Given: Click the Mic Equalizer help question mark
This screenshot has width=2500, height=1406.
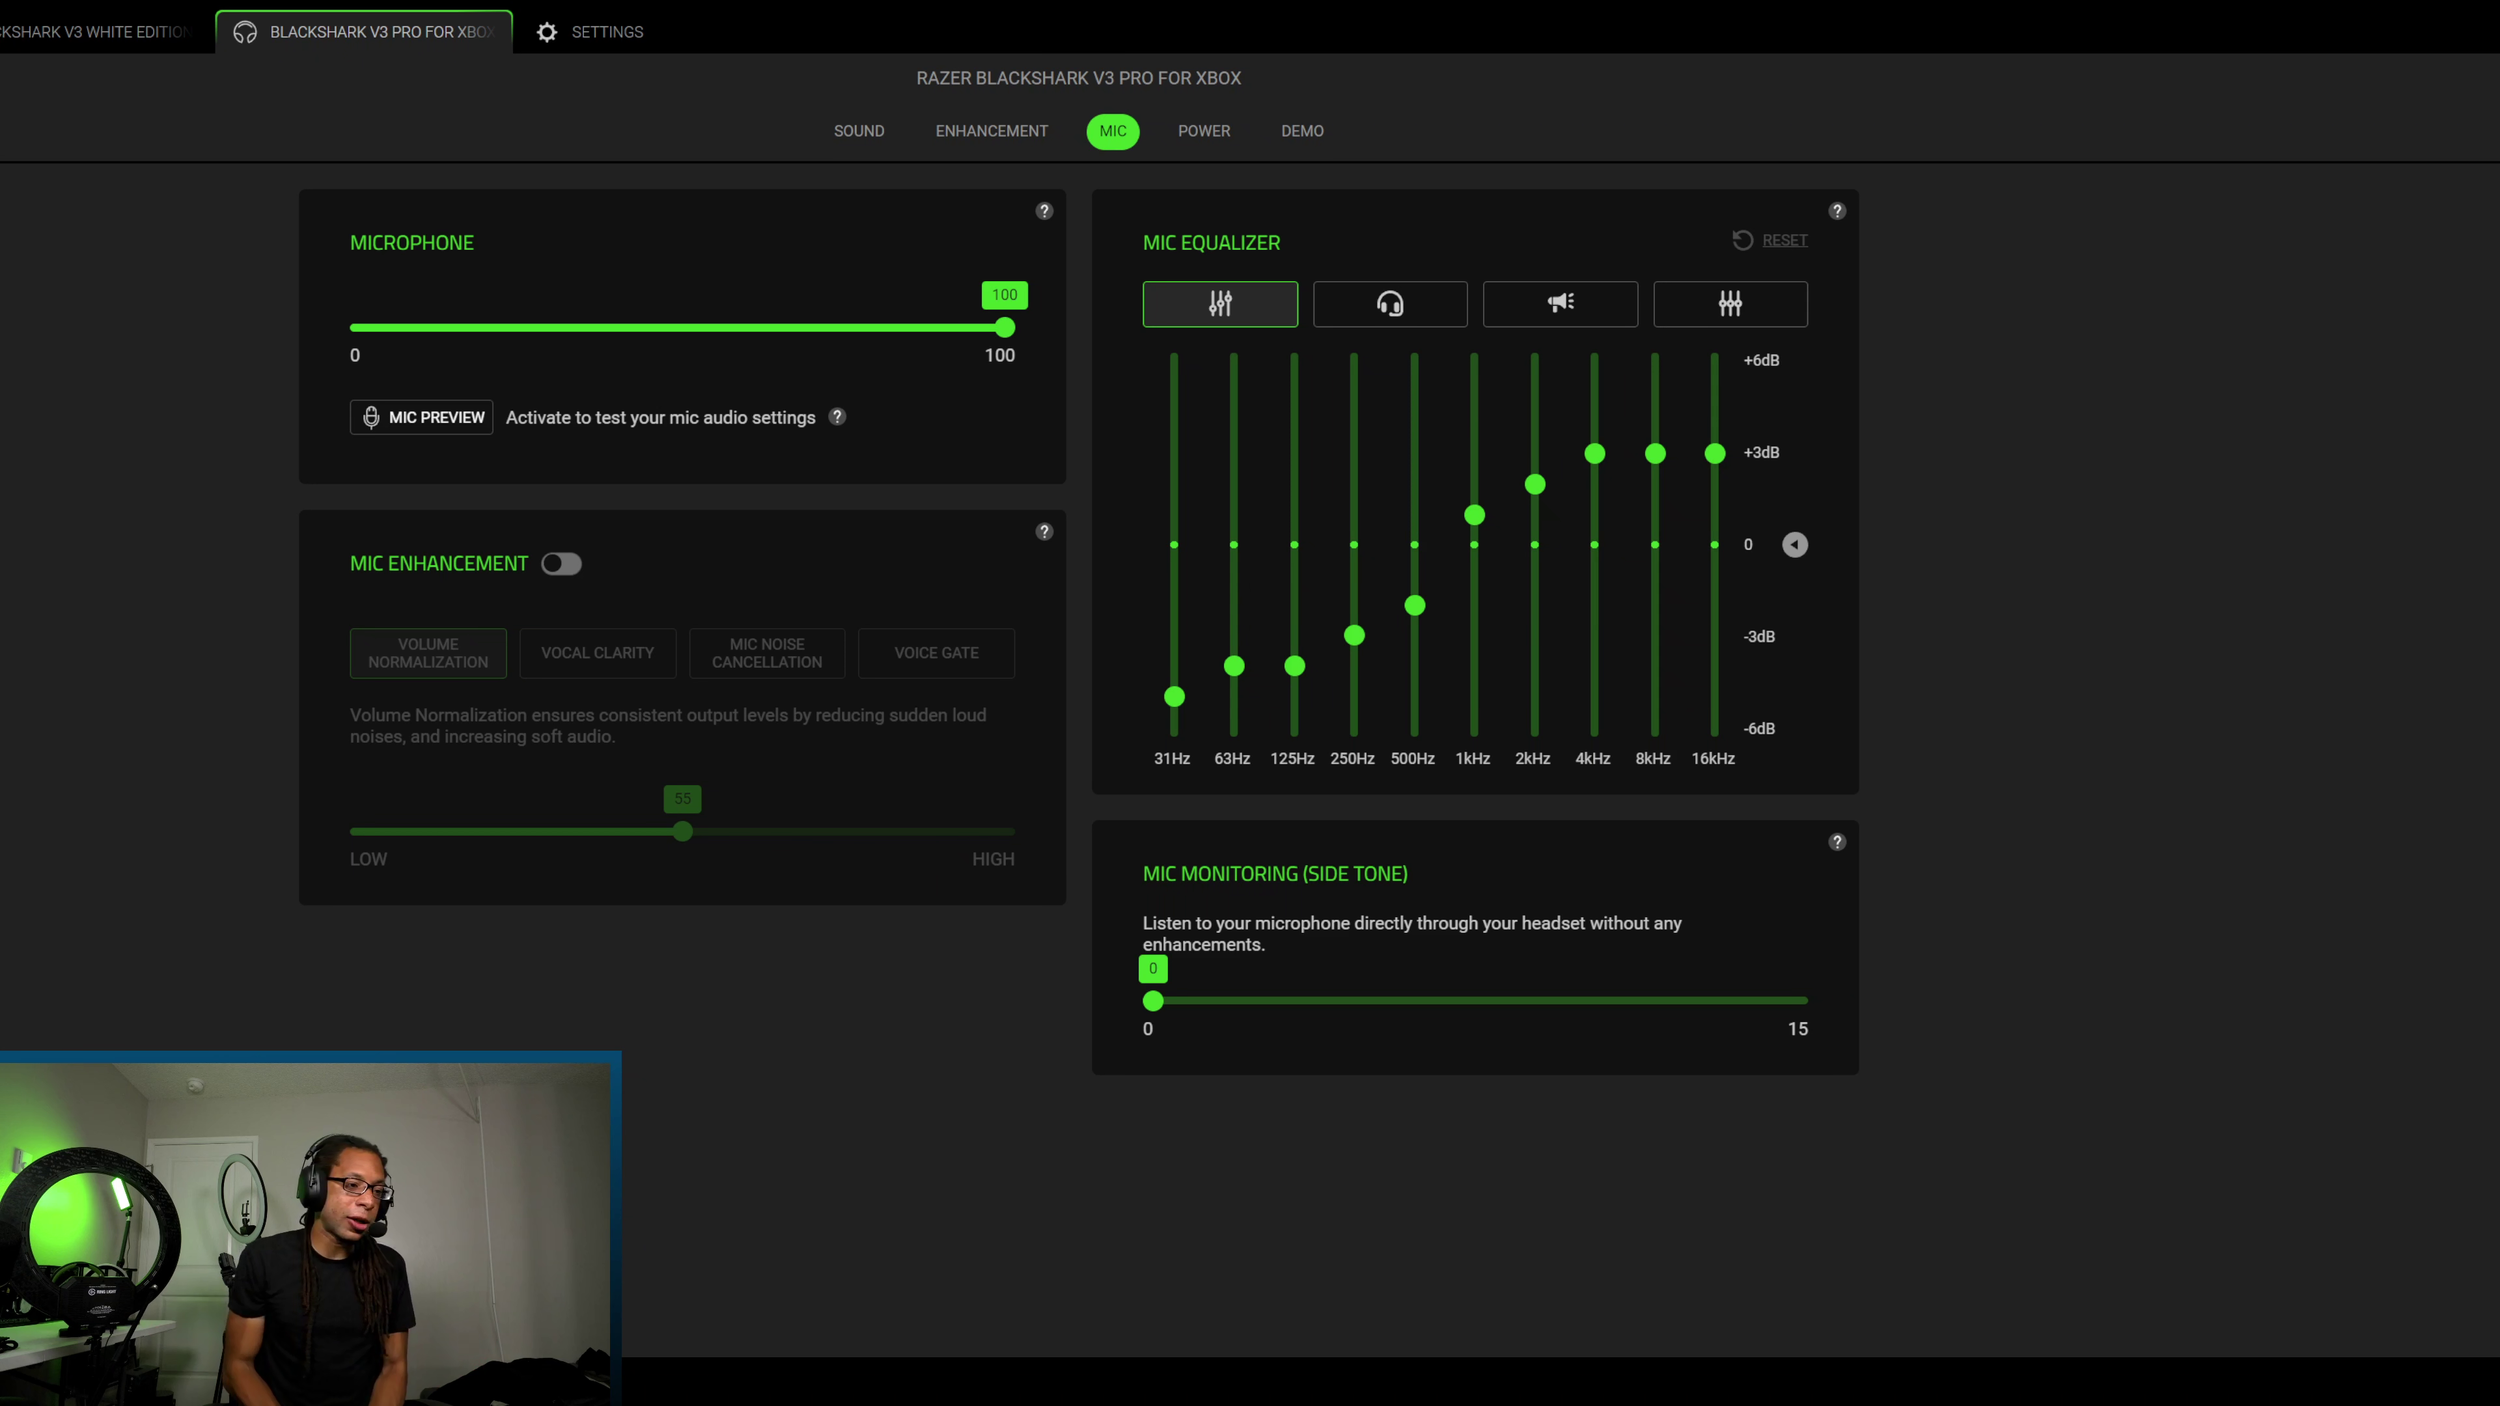Looking at the screenshot, I should click(x=1837, y=211).
